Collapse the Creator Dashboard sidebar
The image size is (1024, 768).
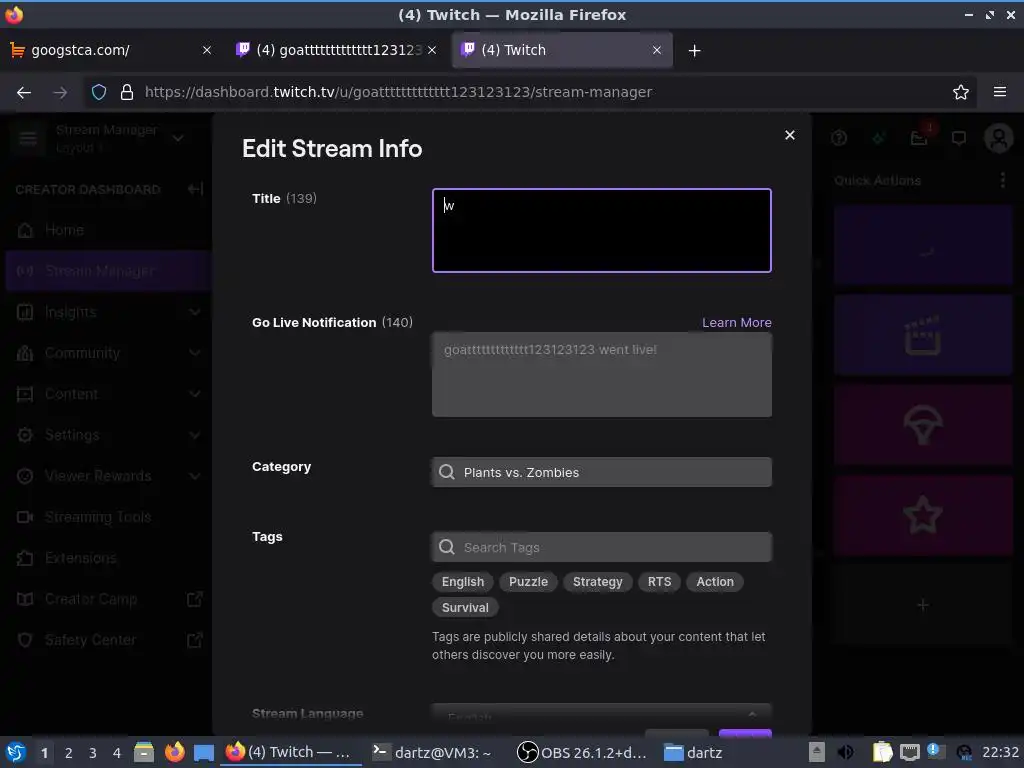pyautogui.click(x=195, y=189)
